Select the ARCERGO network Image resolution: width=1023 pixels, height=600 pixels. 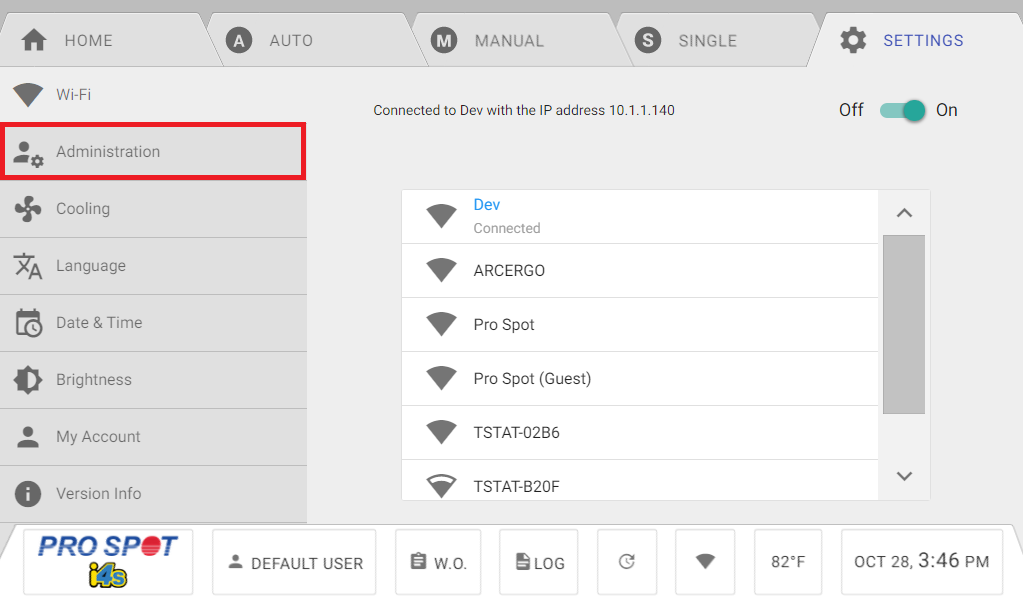point(640,271)
